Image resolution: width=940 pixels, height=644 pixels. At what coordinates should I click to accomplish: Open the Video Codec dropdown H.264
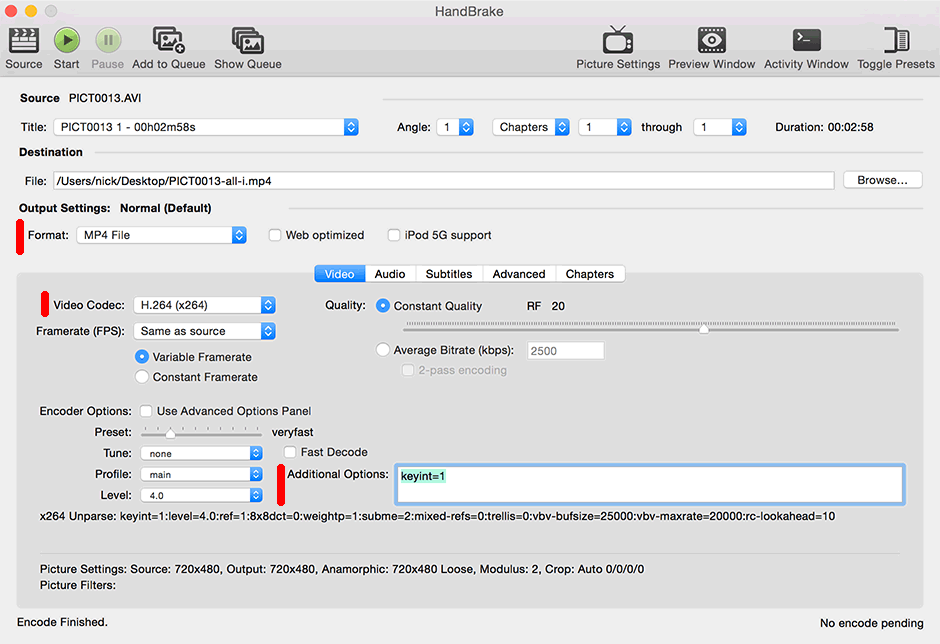[204, 305]
